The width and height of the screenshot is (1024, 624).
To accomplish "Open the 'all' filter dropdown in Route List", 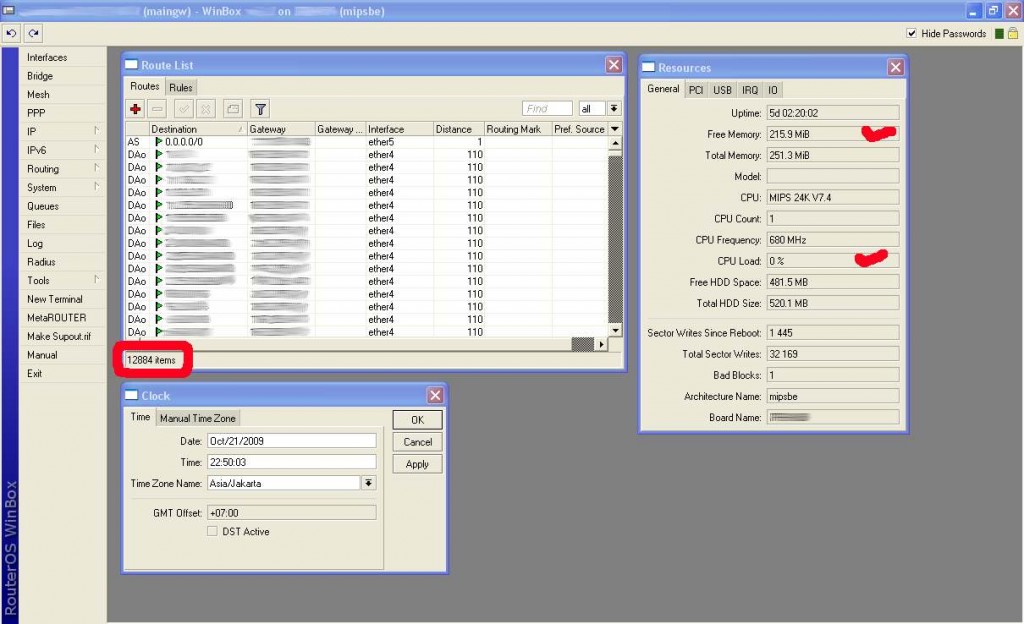I will tap(614, 108).
